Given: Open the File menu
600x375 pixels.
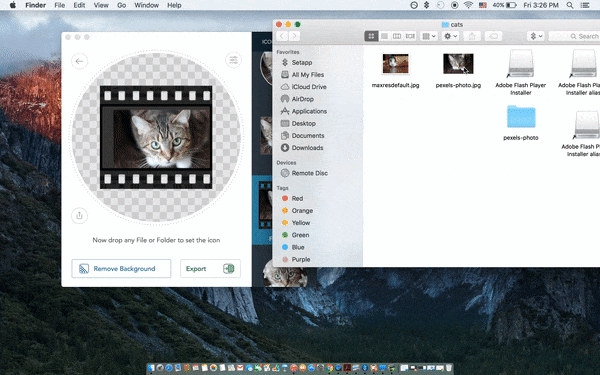Looking at the screenshot, I should pyautogui.click(x=60, y=5).
